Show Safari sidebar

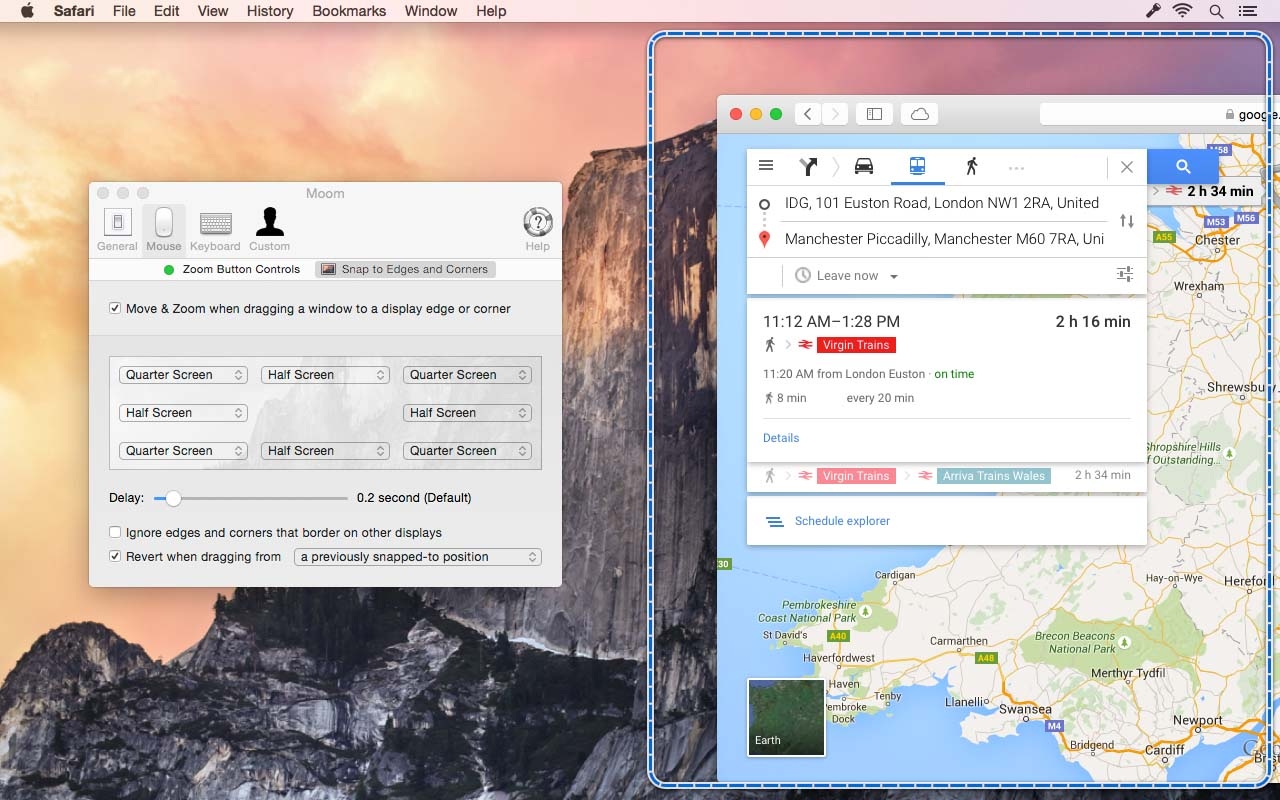[874, 114]
